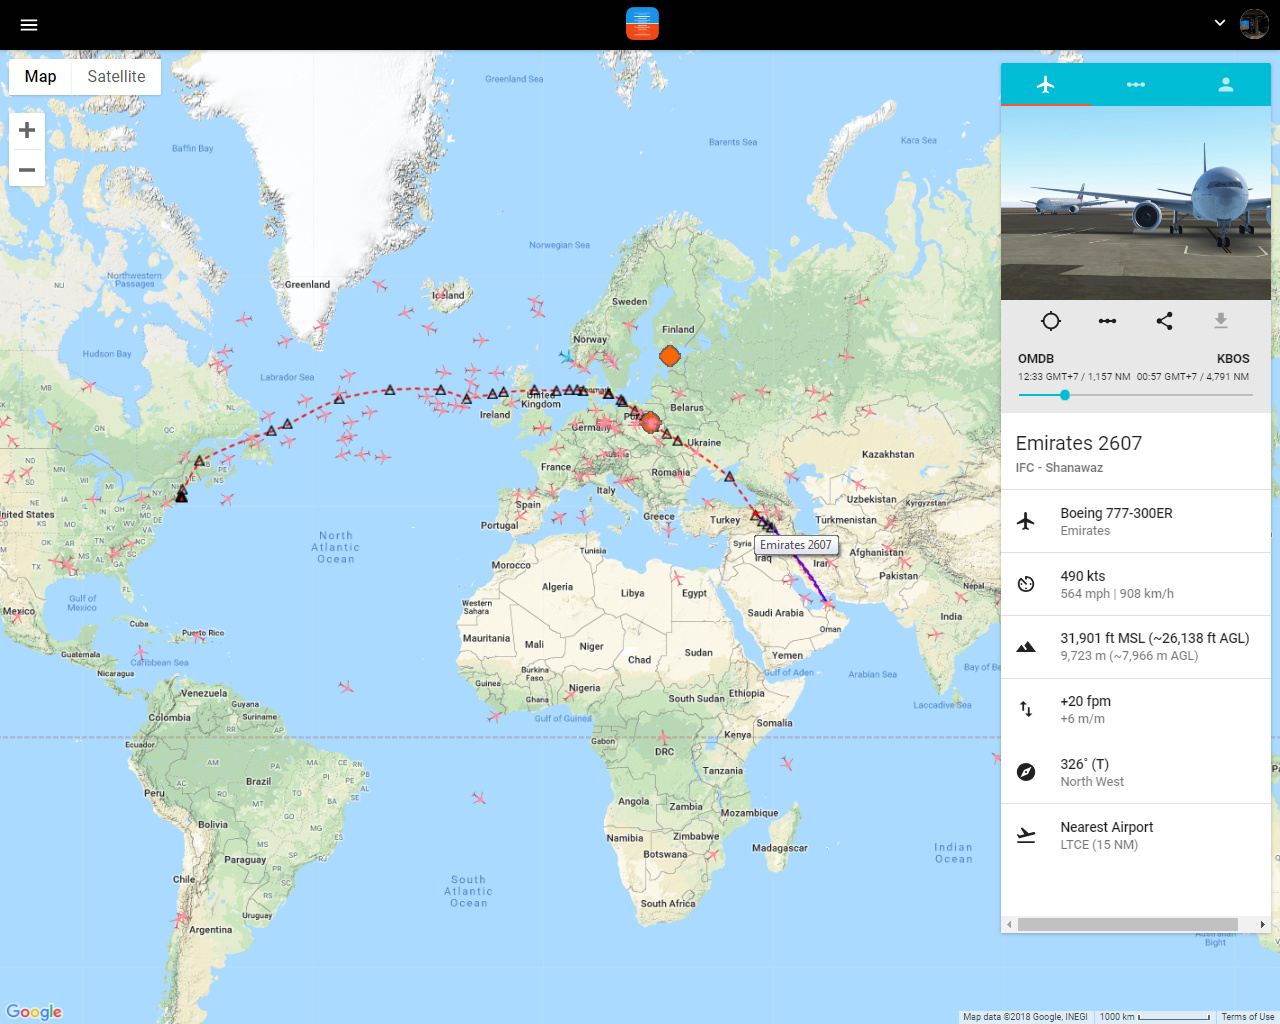Select the blue aircraft icon west of Norway
1280x1024 pixels.
567,356
